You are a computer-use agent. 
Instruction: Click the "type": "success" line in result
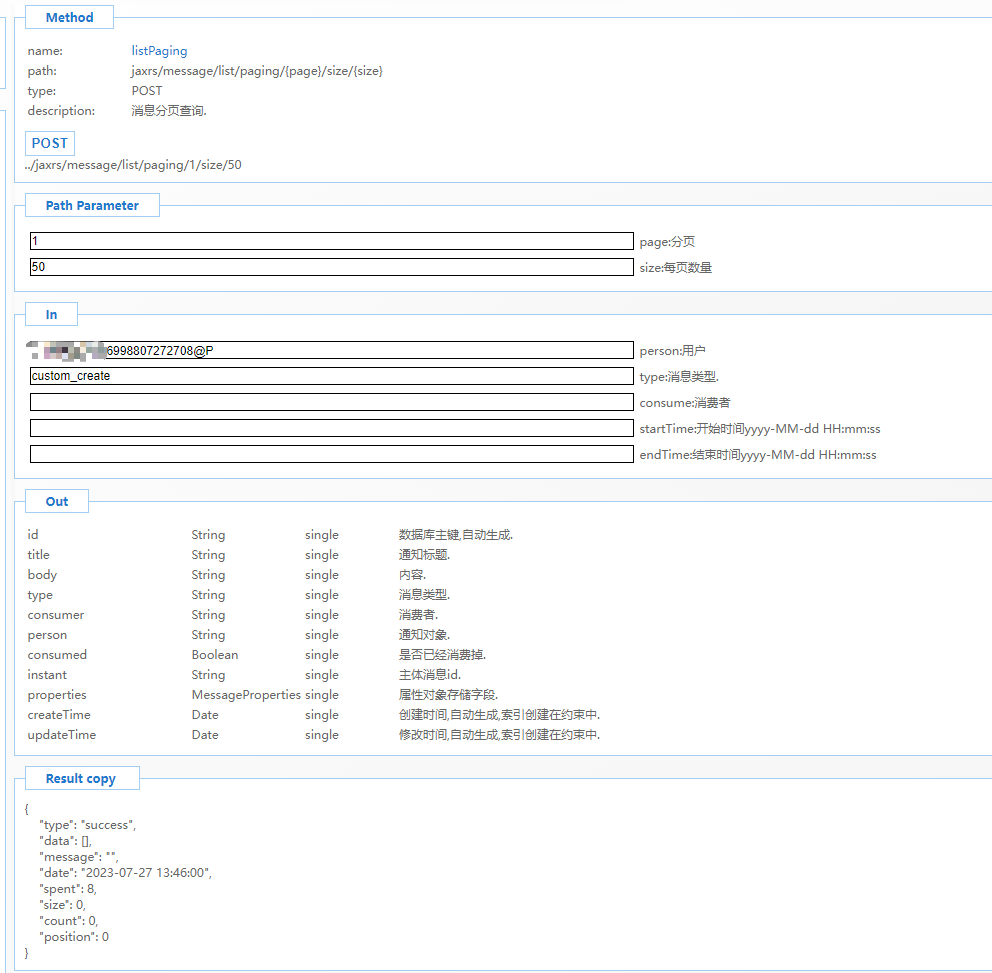point(87,825)
